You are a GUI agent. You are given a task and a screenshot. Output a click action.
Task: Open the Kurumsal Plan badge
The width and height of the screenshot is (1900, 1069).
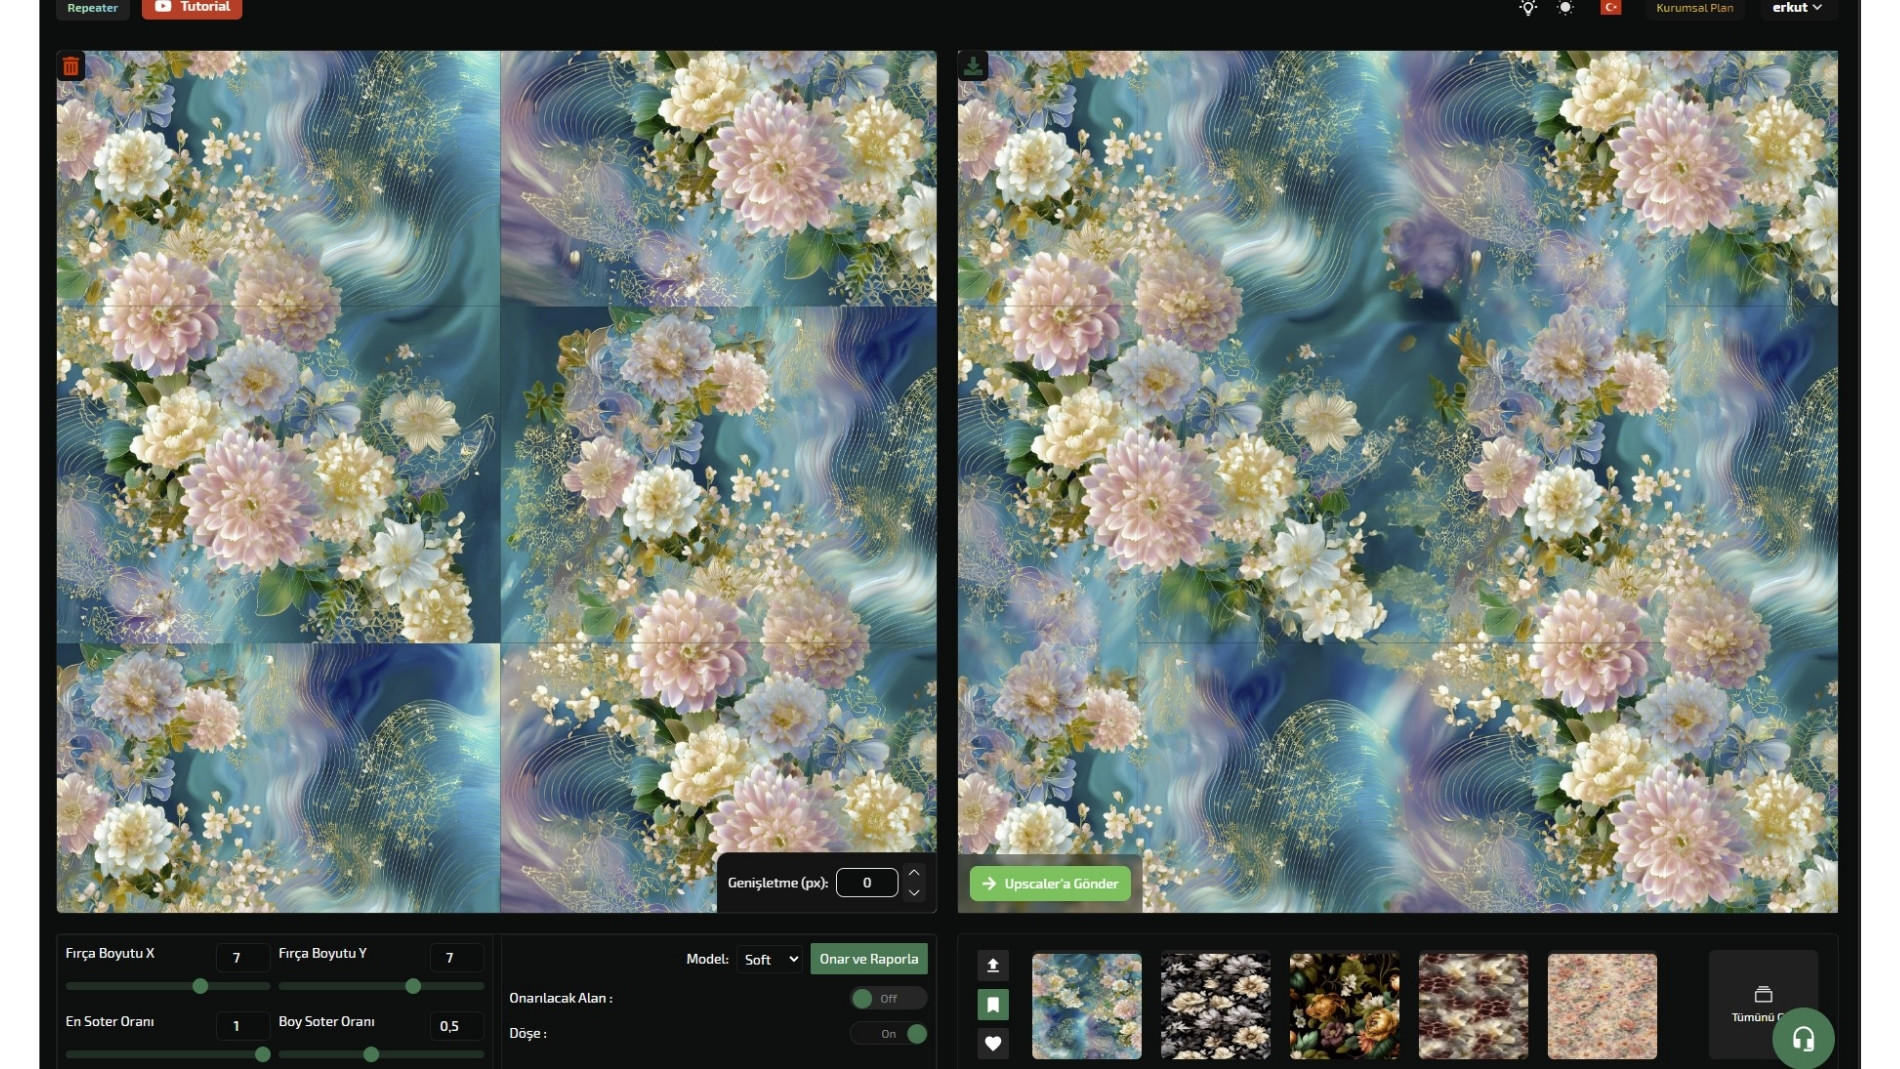(1694, 8)
